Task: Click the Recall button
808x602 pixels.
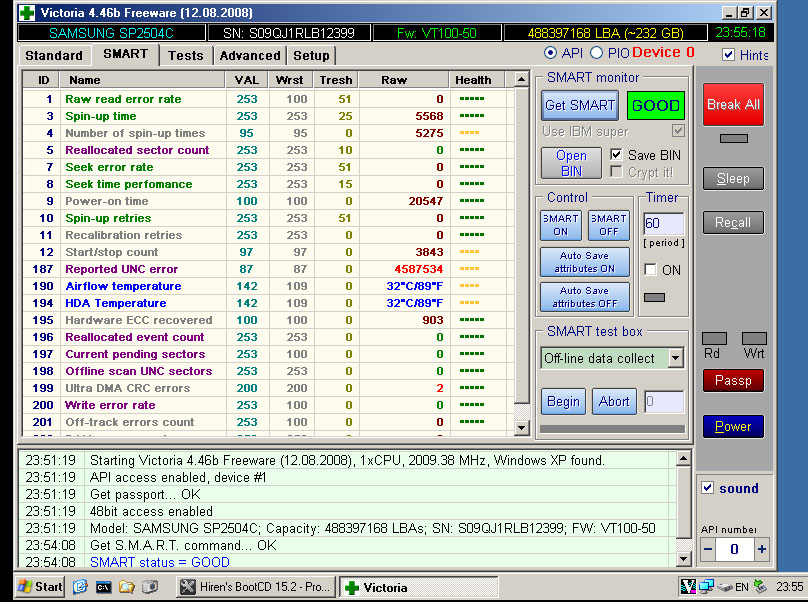Action: [x=733, y=223]
